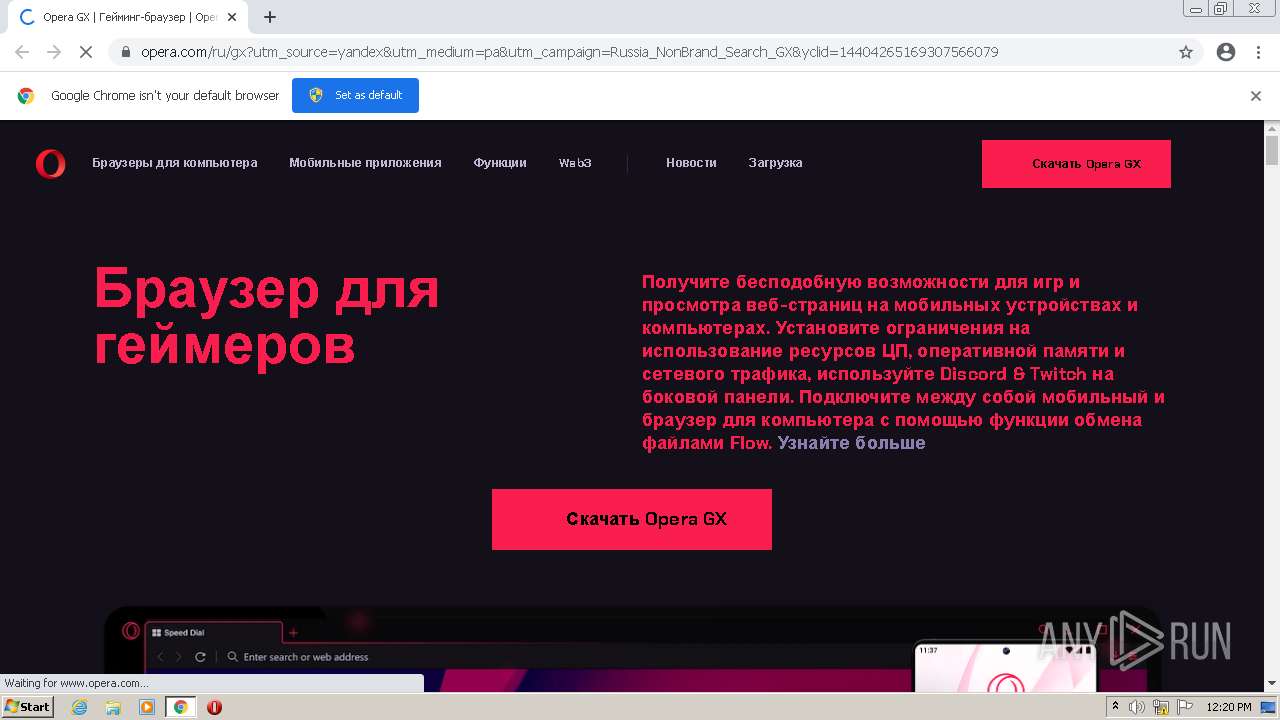The image size is (1280, 720).
Task: Switch to Chrome taskbar button
Action: [180, 707]
